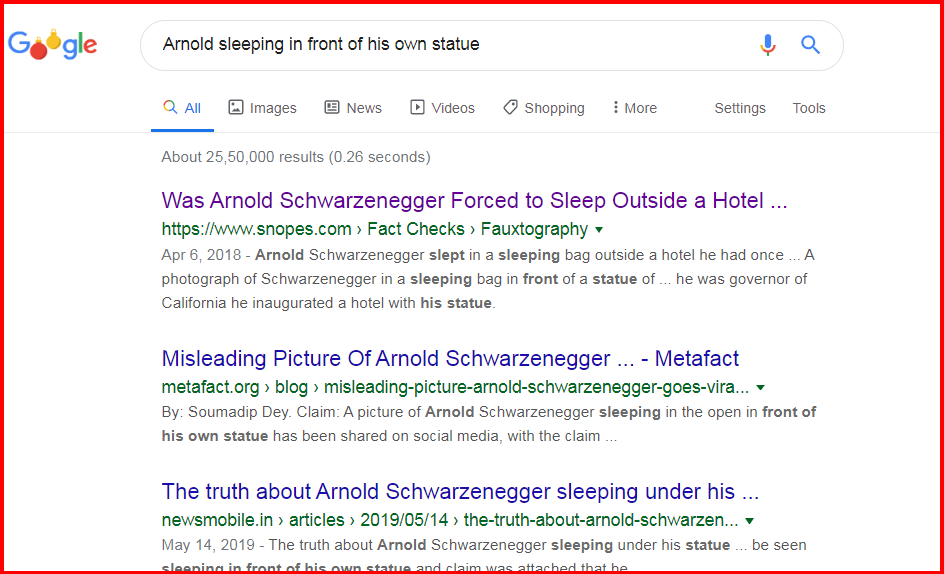Open the Images tab icon

pyautogui.click(x=235, y=108)
